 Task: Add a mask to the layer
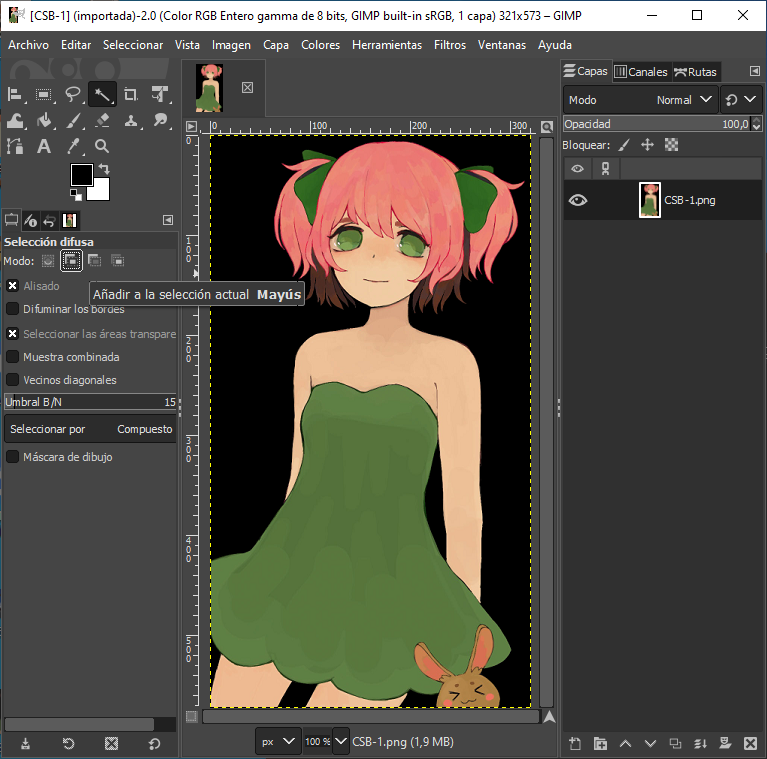pyautogui.click(x=725, y=743)
